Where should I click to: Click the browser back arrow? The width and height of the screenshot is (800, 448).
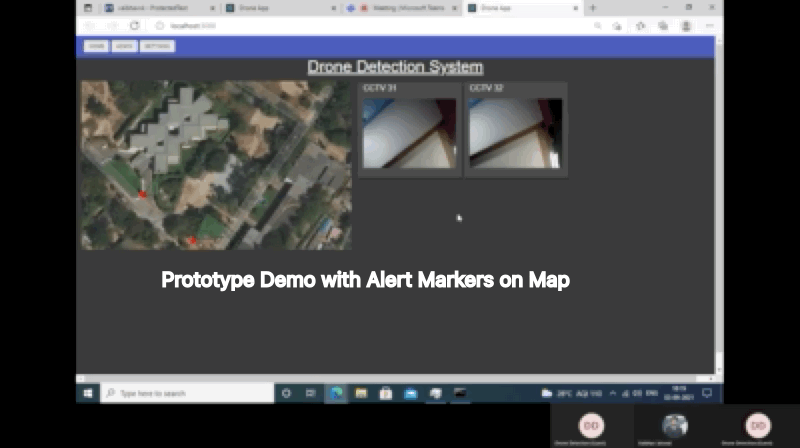click(x=89, y=26)
